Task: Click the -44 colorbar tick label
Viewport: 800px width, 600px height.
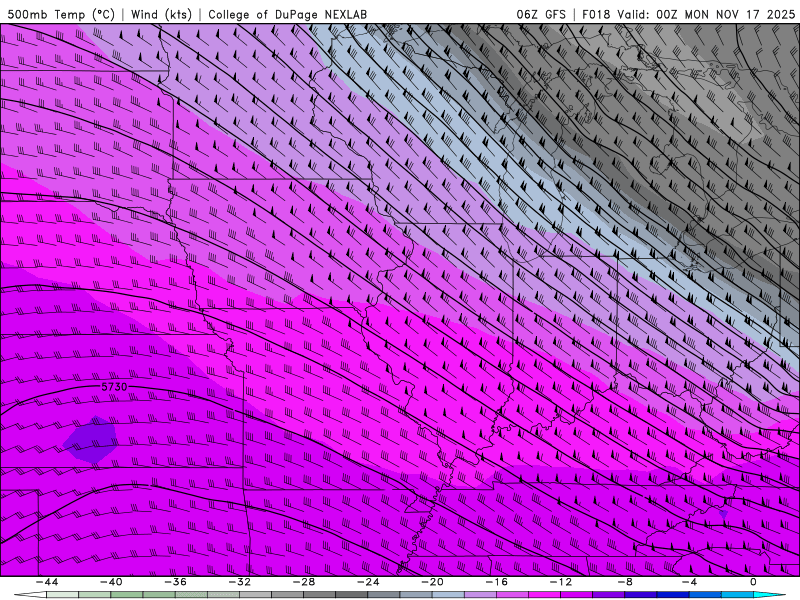Action: click(47, 582)
